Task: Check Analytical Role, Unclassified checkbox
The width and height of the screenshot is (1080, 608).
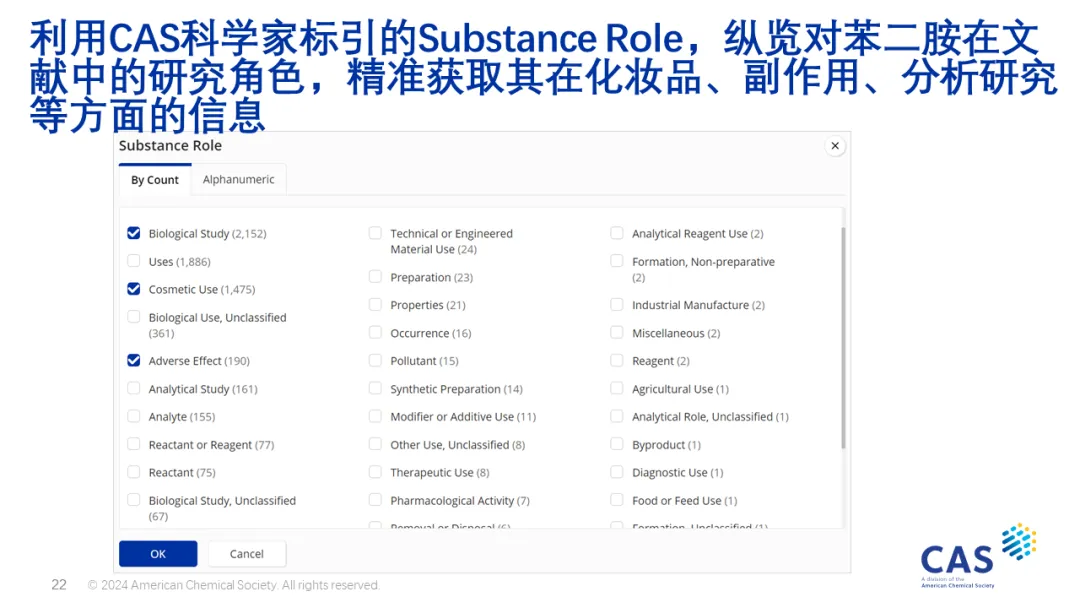Action: [x=617, y=417]
